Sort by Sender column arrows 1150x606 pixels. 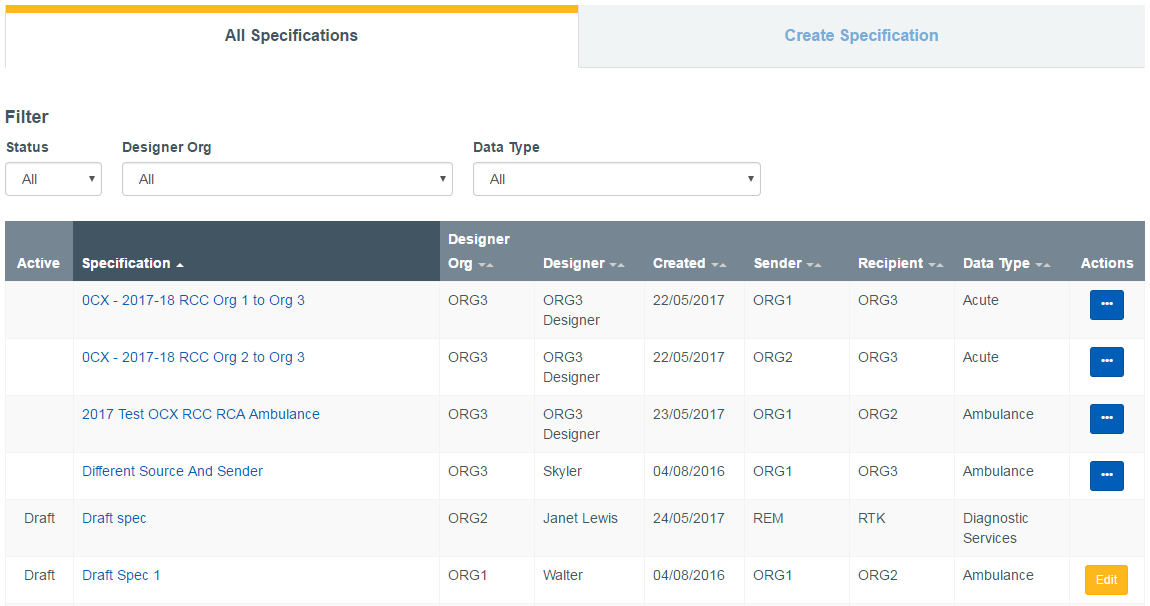[x=813, y=265]
